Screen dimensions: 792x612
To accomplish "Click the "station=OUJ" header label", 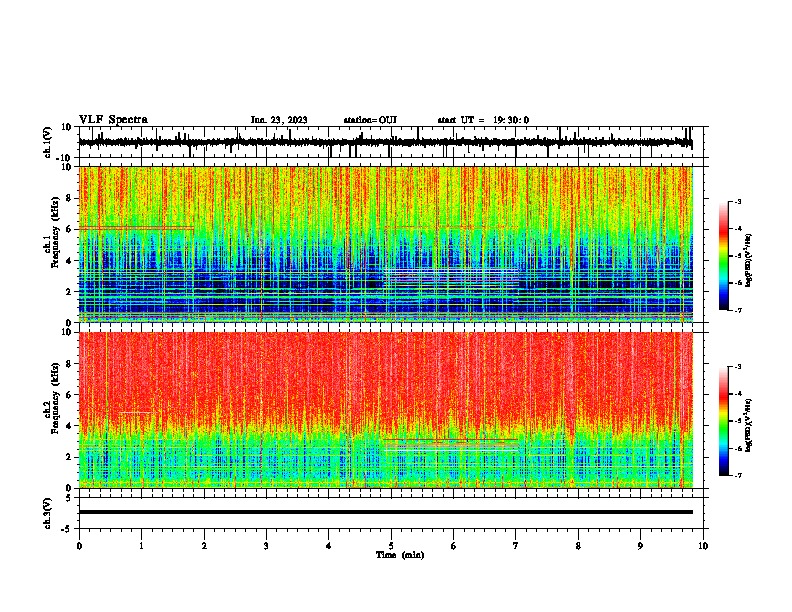I will click(x=370, y=120).
